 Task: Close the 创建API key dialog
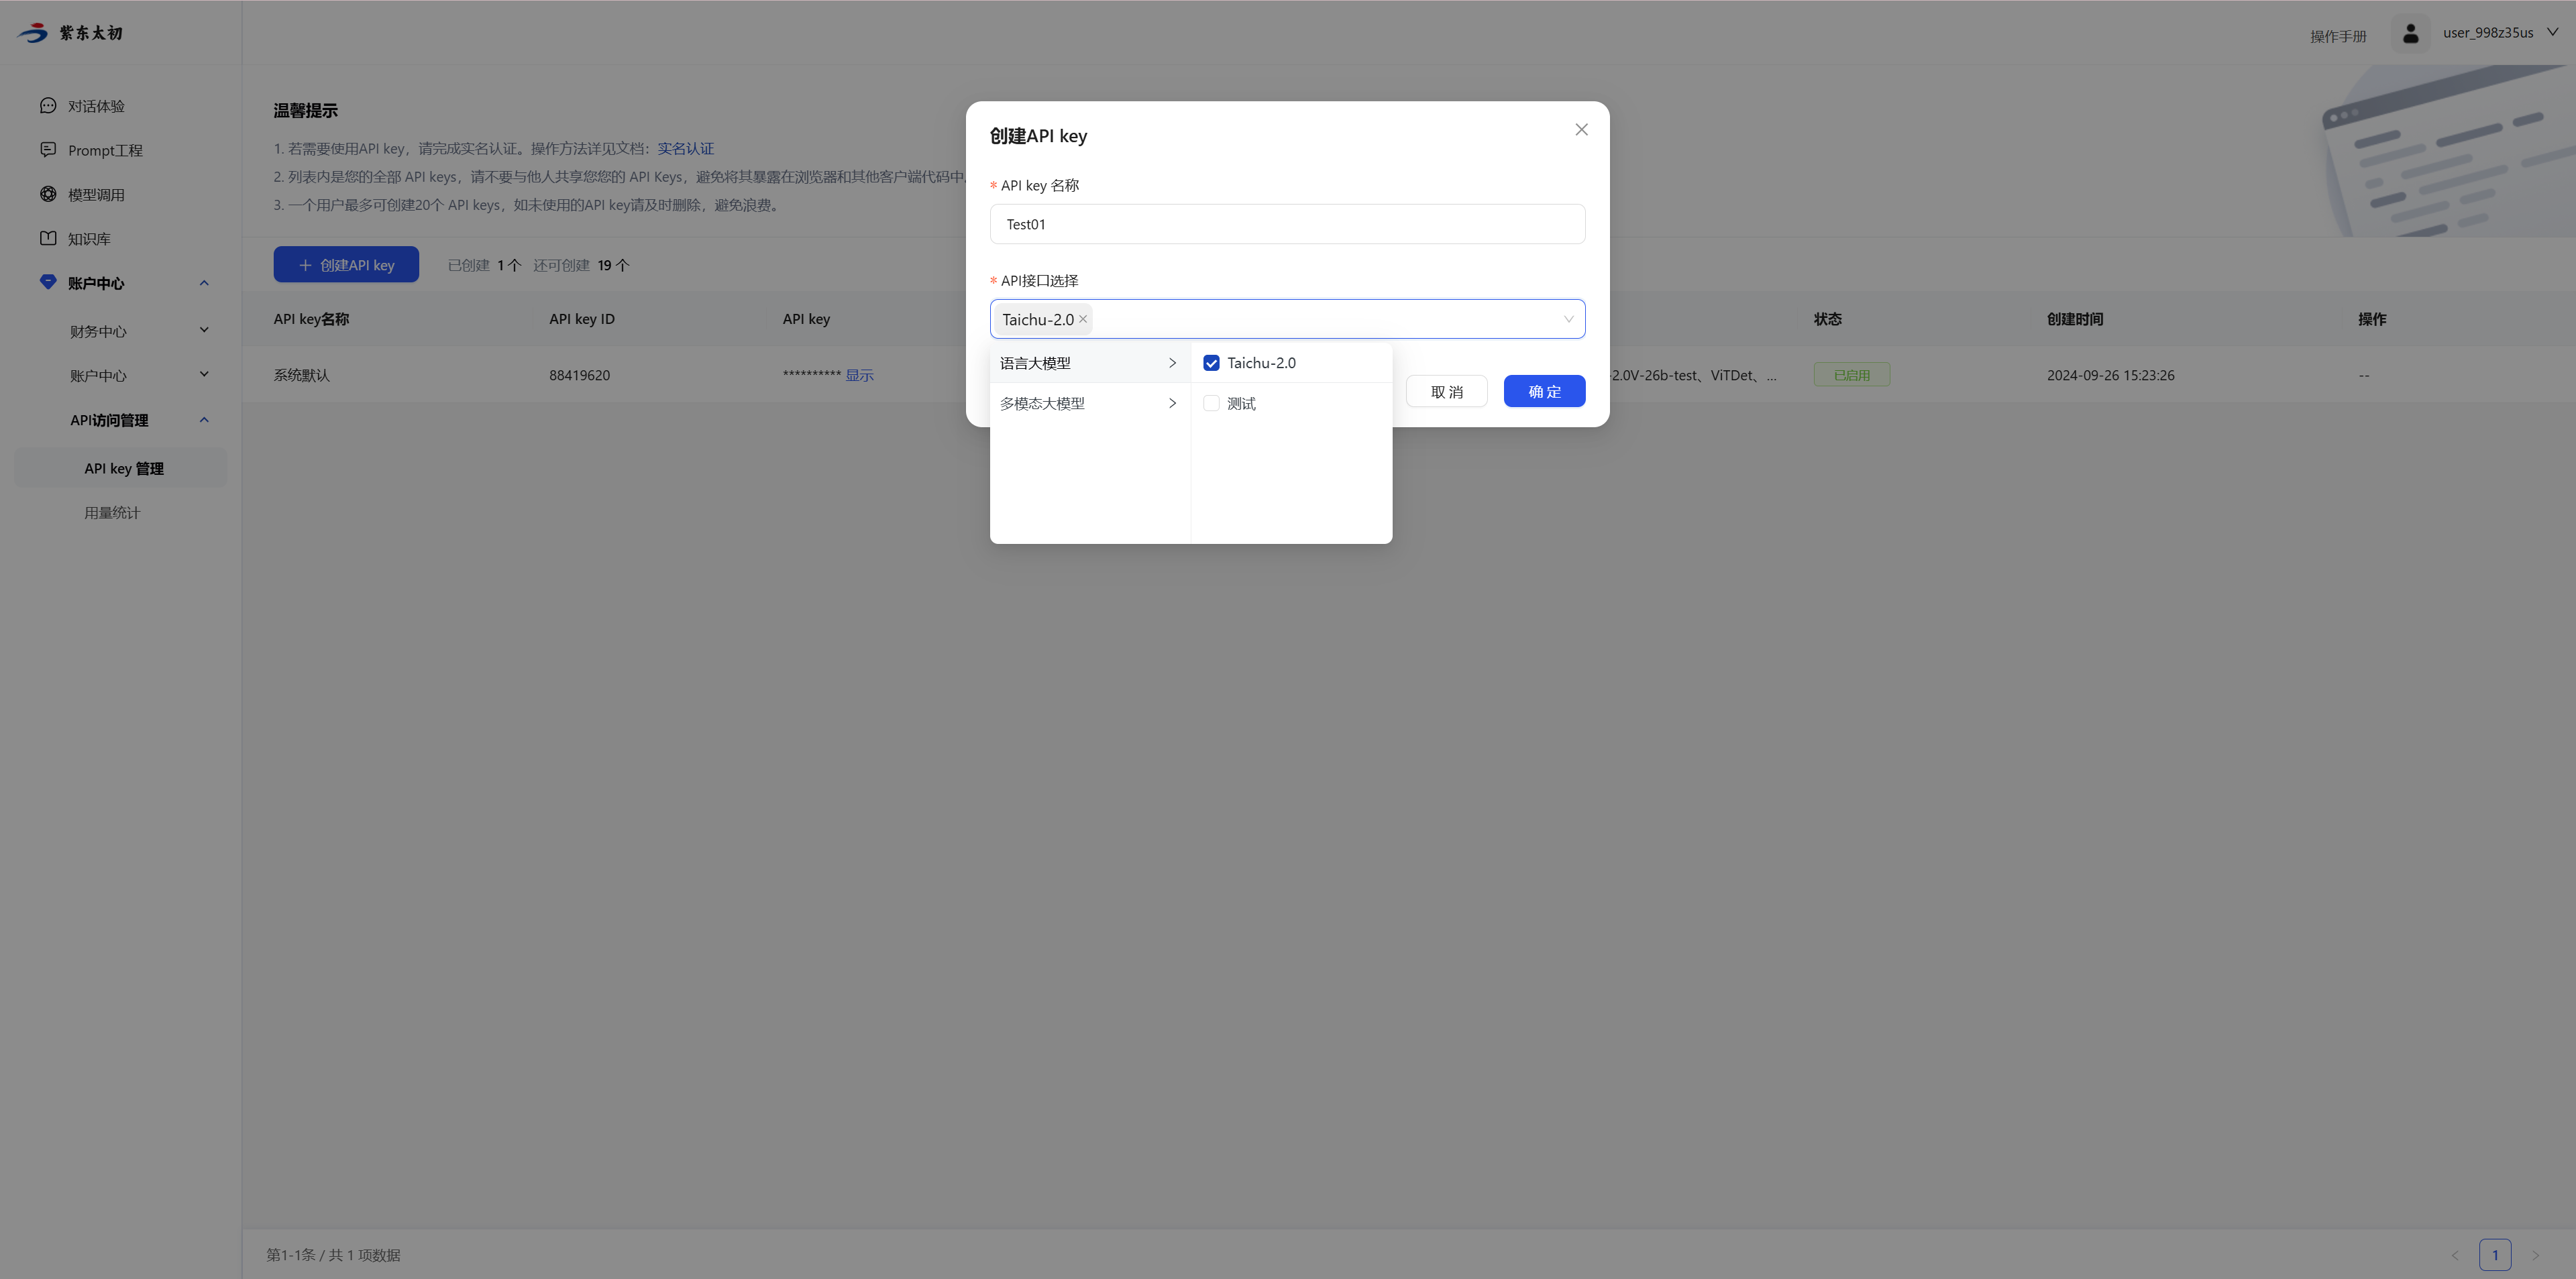pos(1581,130)
